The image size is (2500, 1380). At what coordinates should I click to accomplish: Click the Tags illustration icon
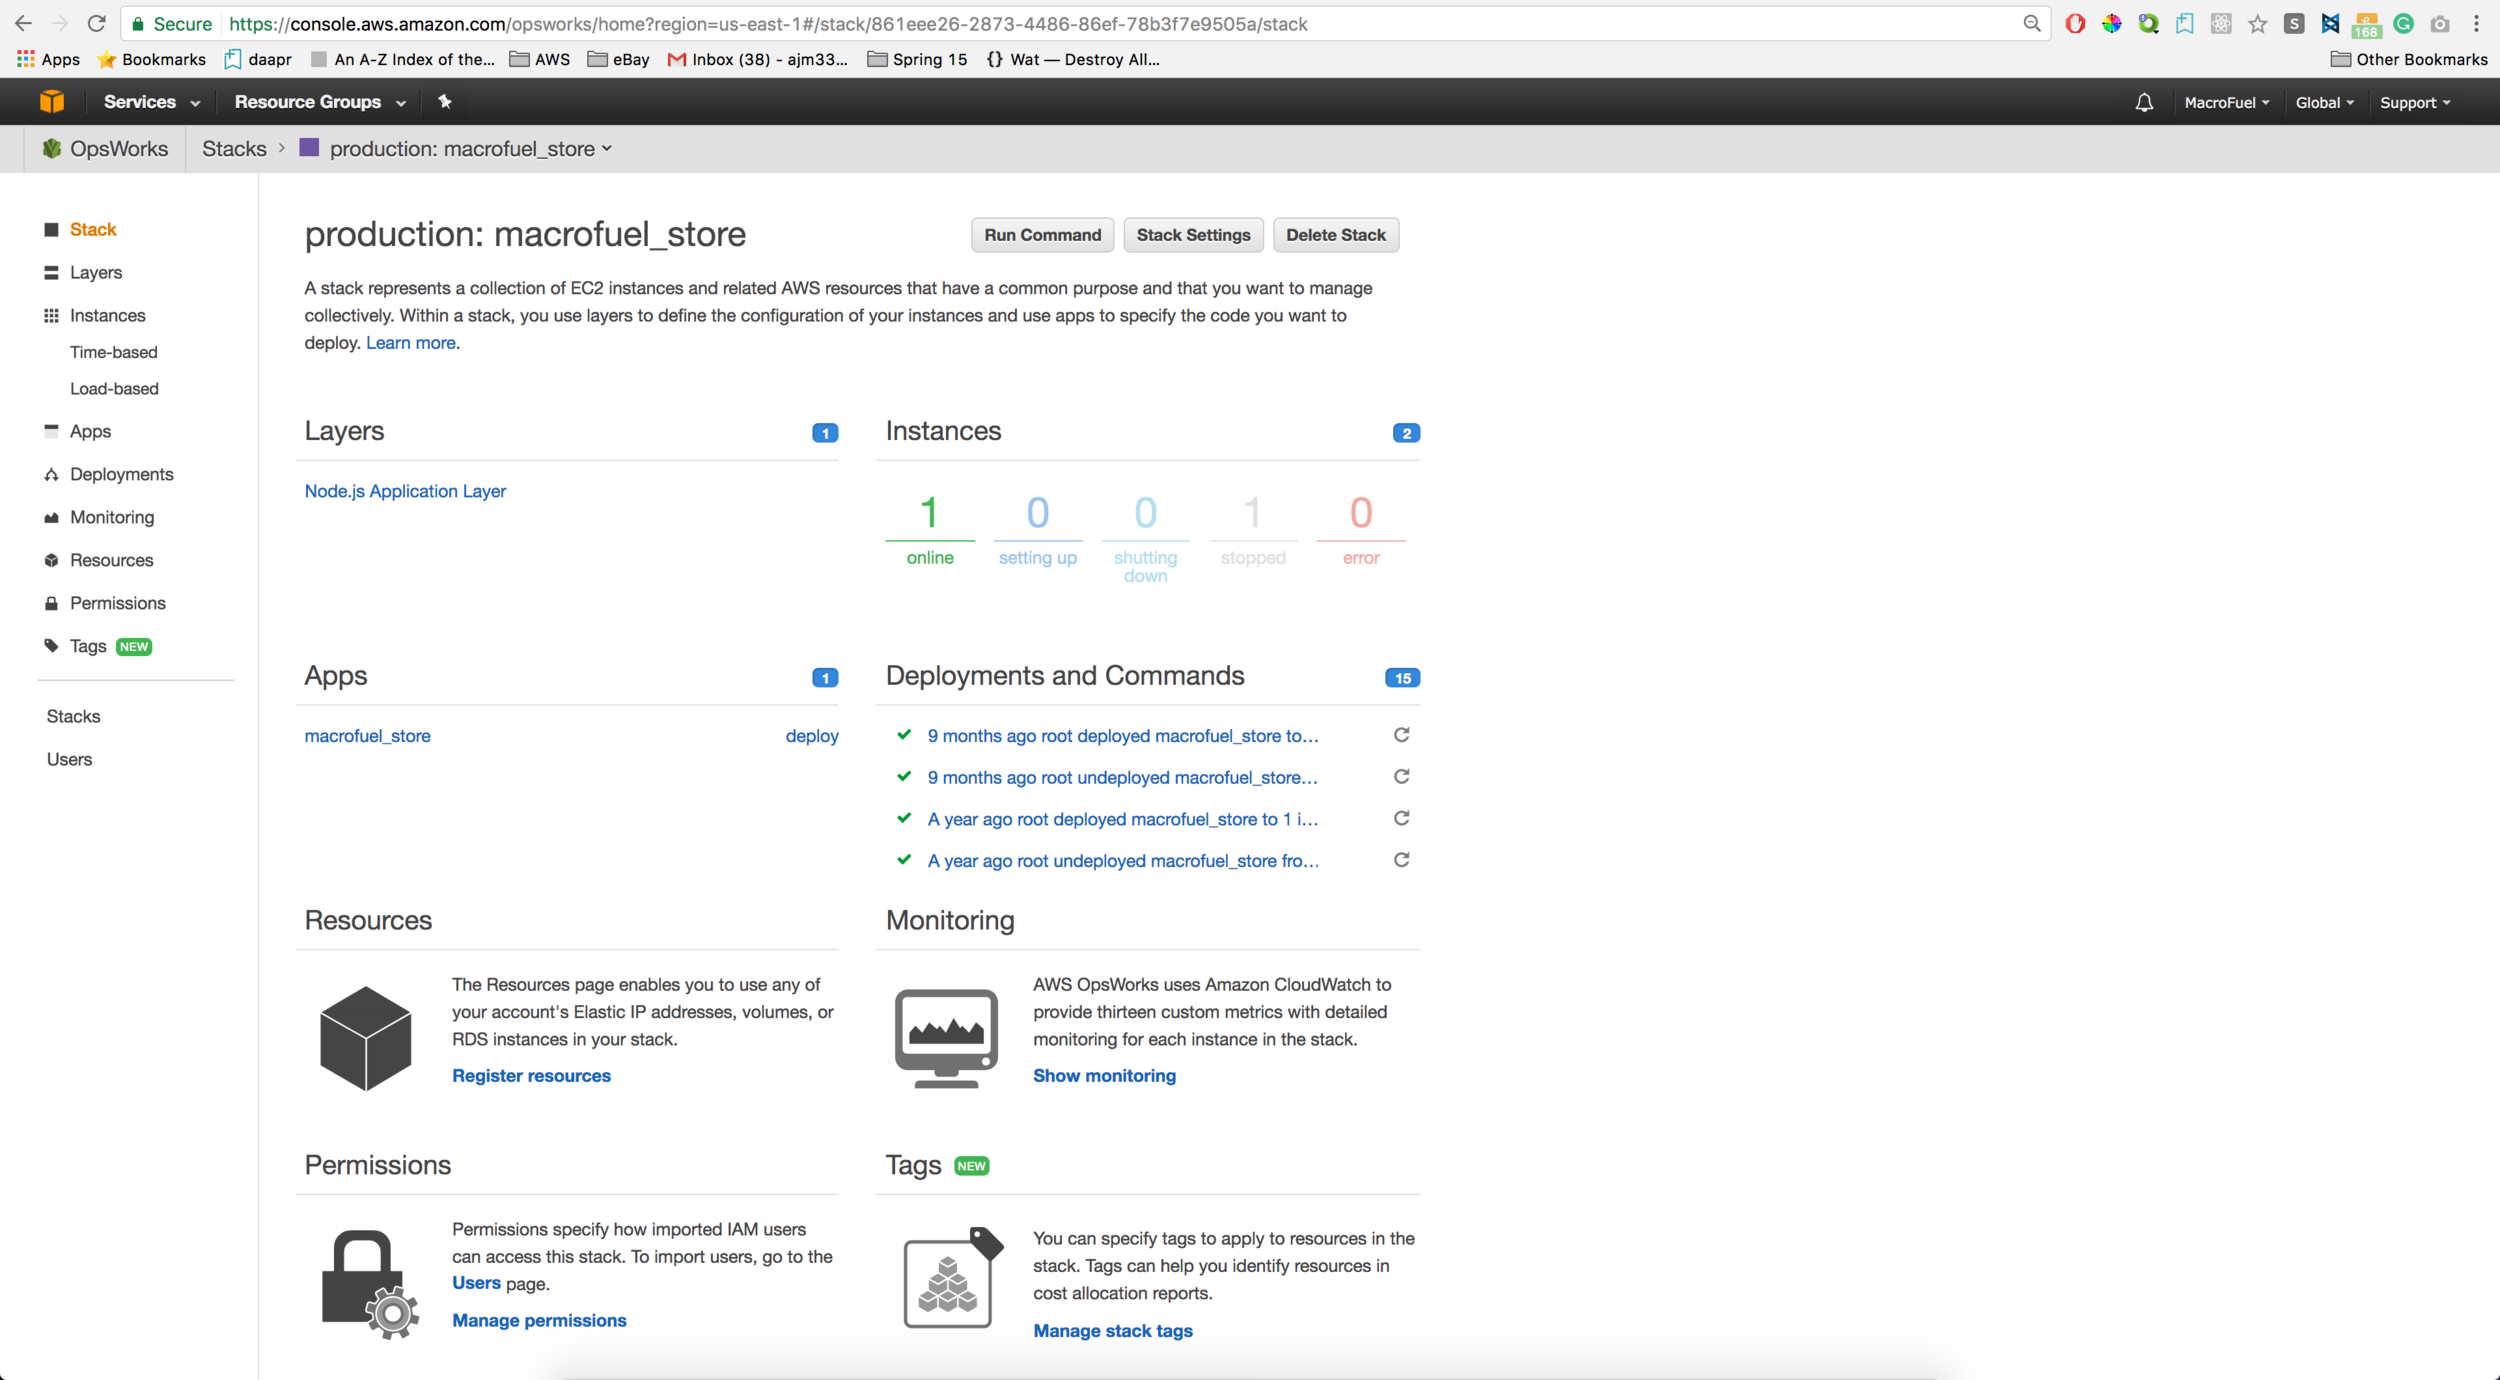click(952, 1277)
